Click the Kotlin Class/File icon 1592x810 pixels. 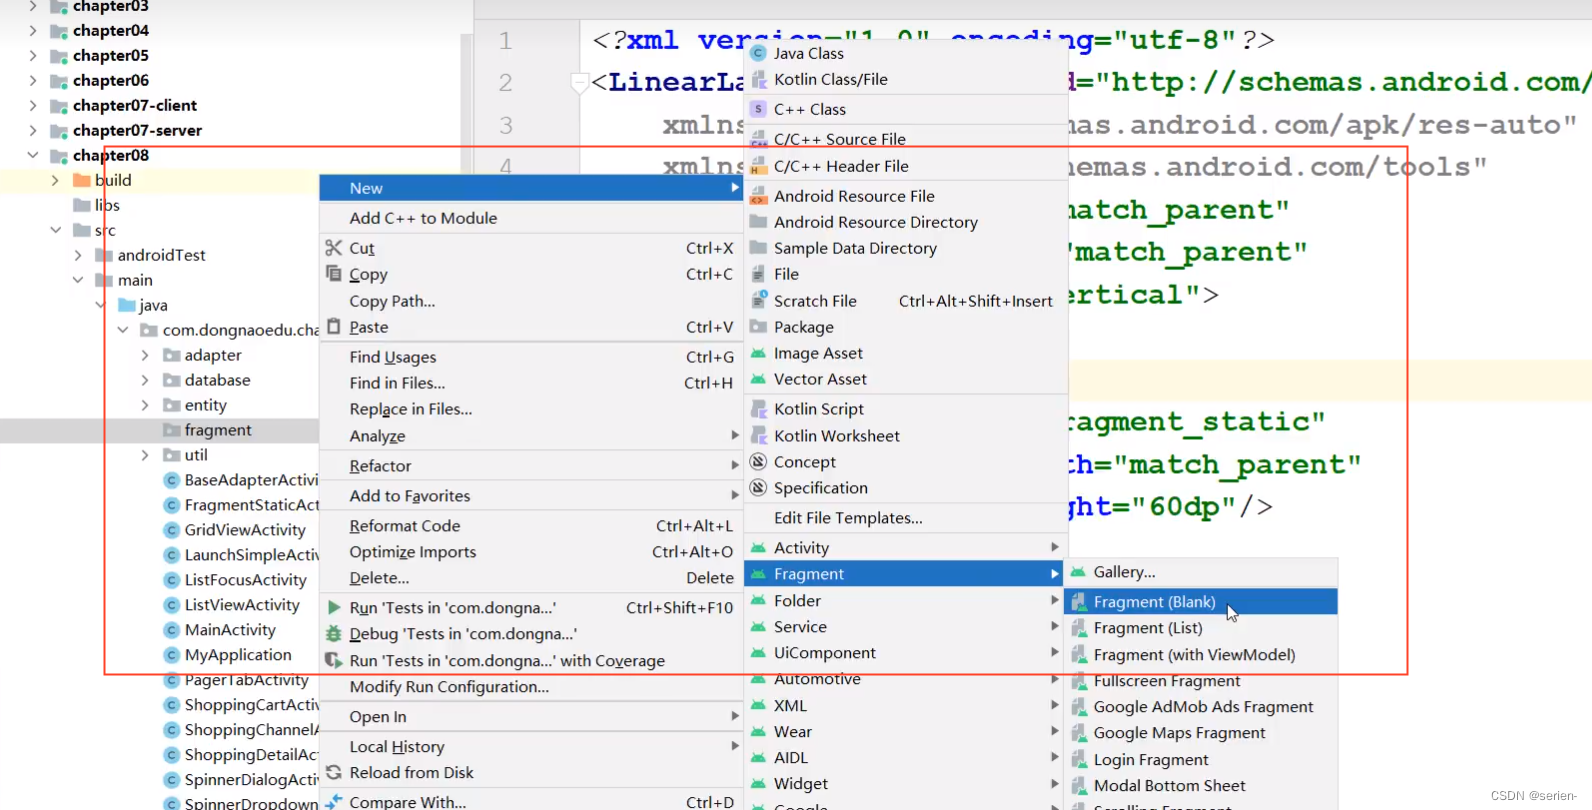click(759, 79)
